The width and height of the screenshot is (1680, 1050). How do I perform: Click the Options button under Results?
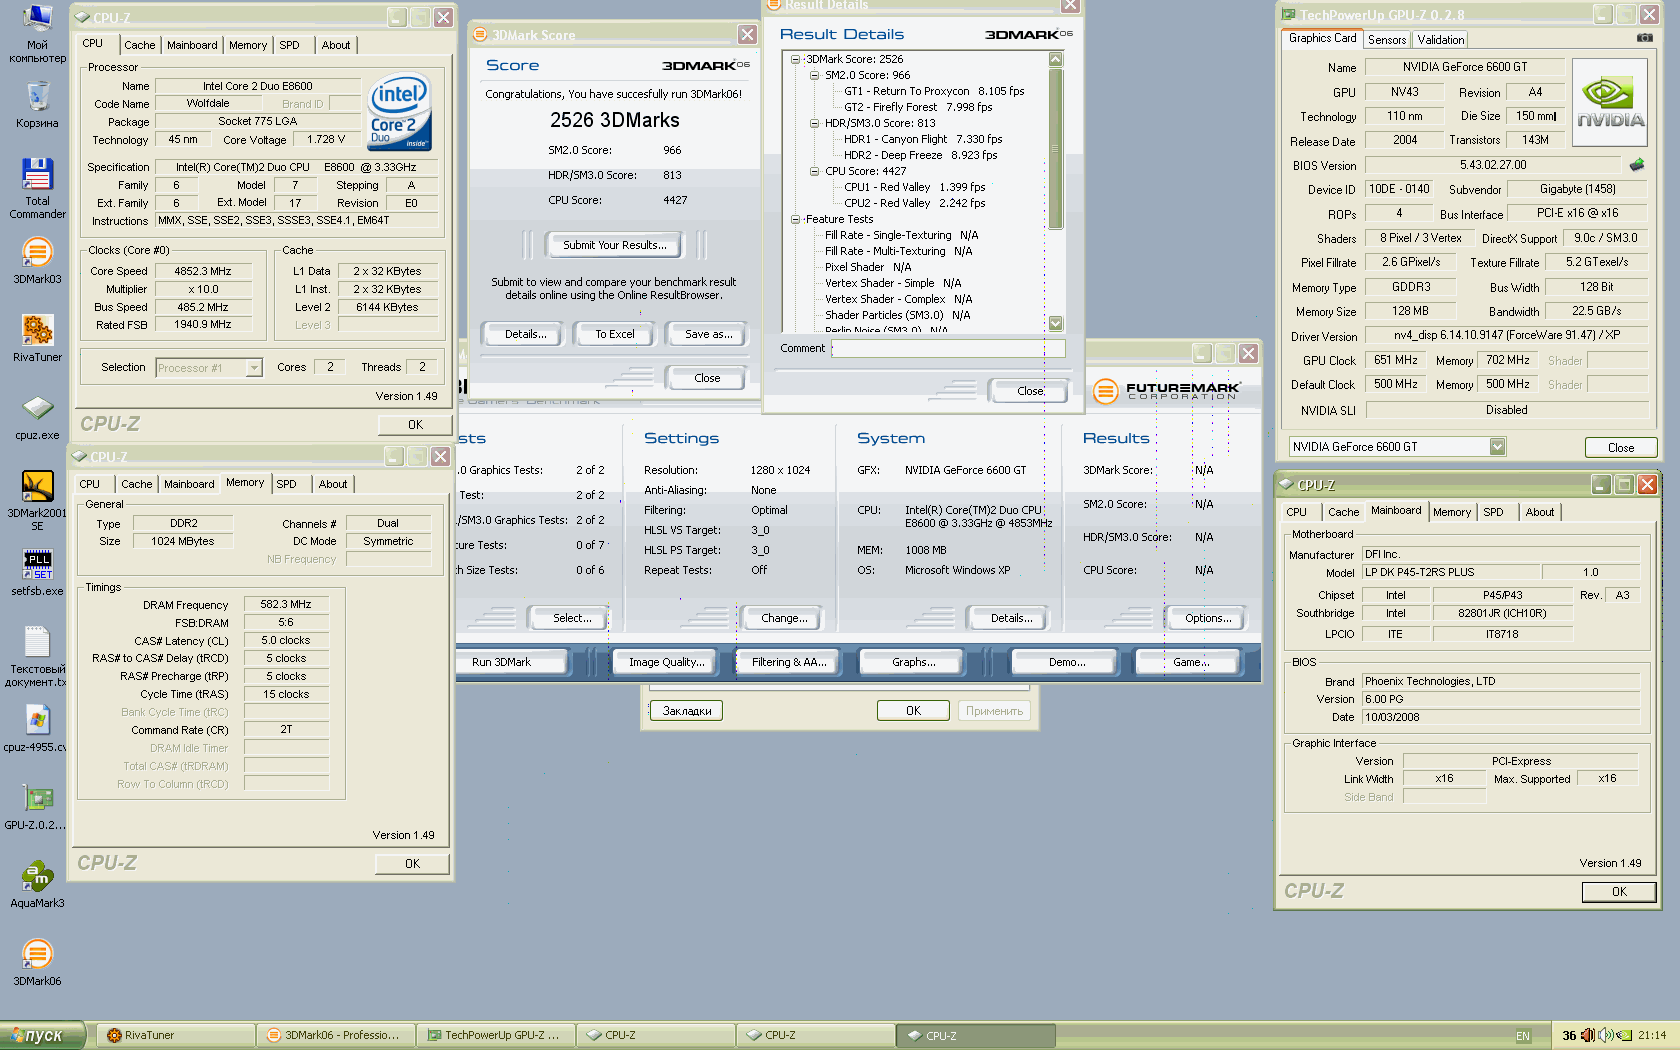point(1208,618)
